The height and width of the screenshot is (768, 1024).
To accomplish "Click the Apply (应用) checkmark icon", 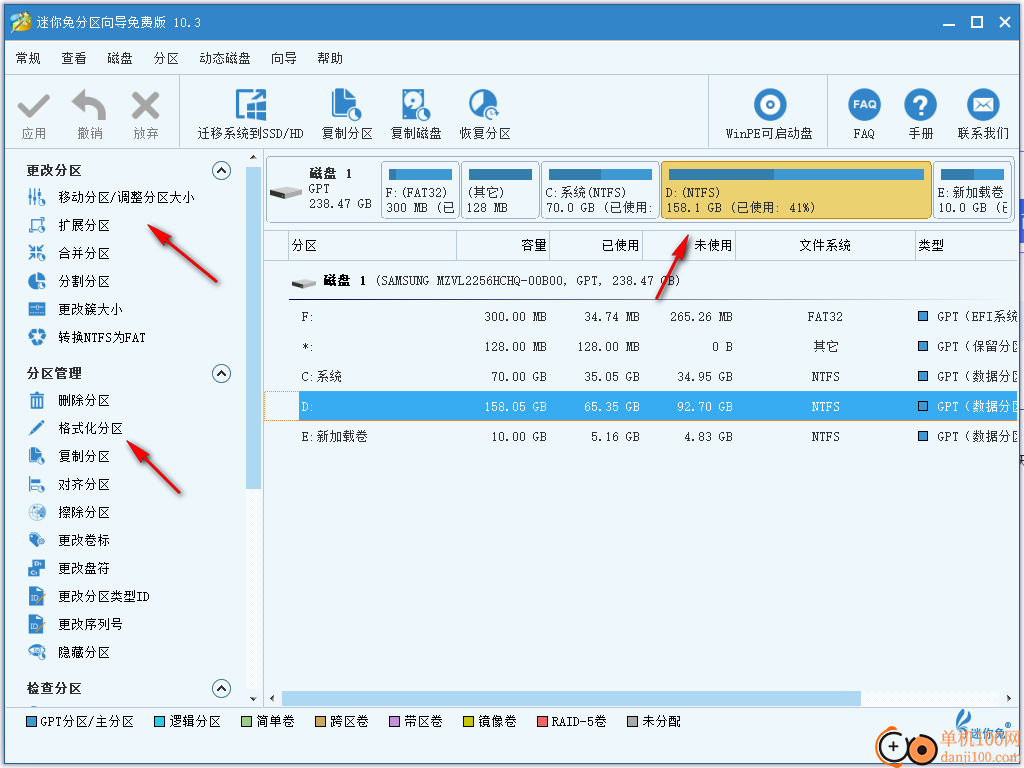I will tap(33, 106).
